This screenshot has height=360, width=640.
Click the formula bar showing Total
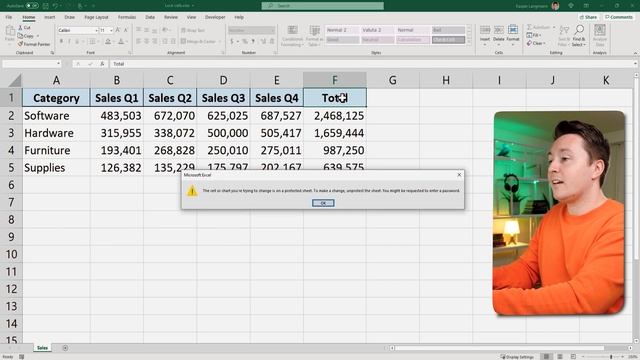(371, 64)
